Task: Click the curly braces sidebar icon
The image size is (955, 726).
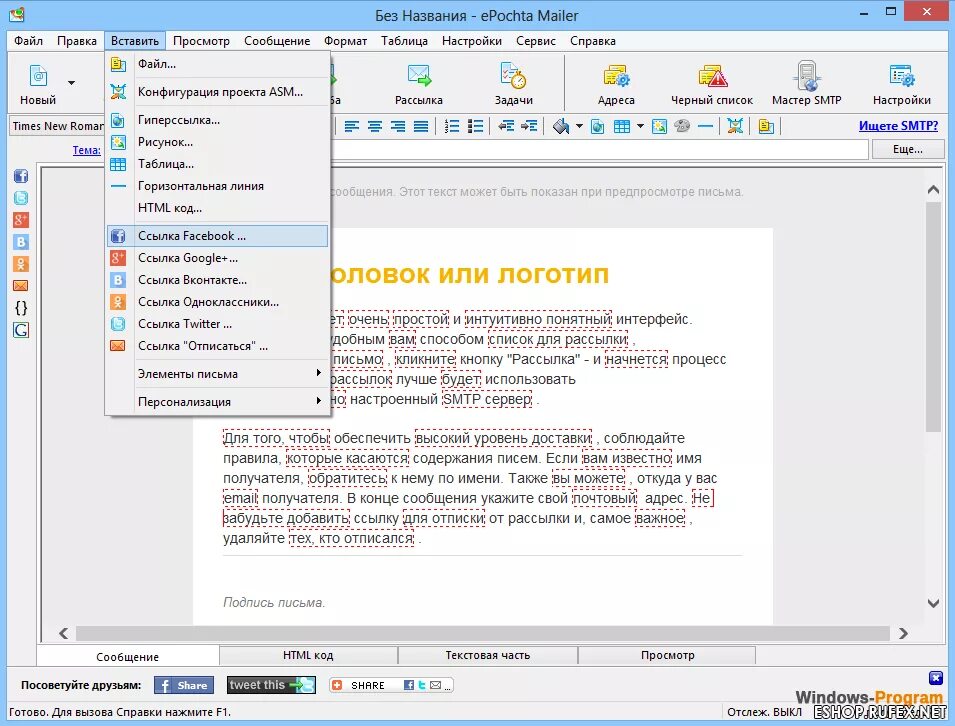Action: [21, 308]
